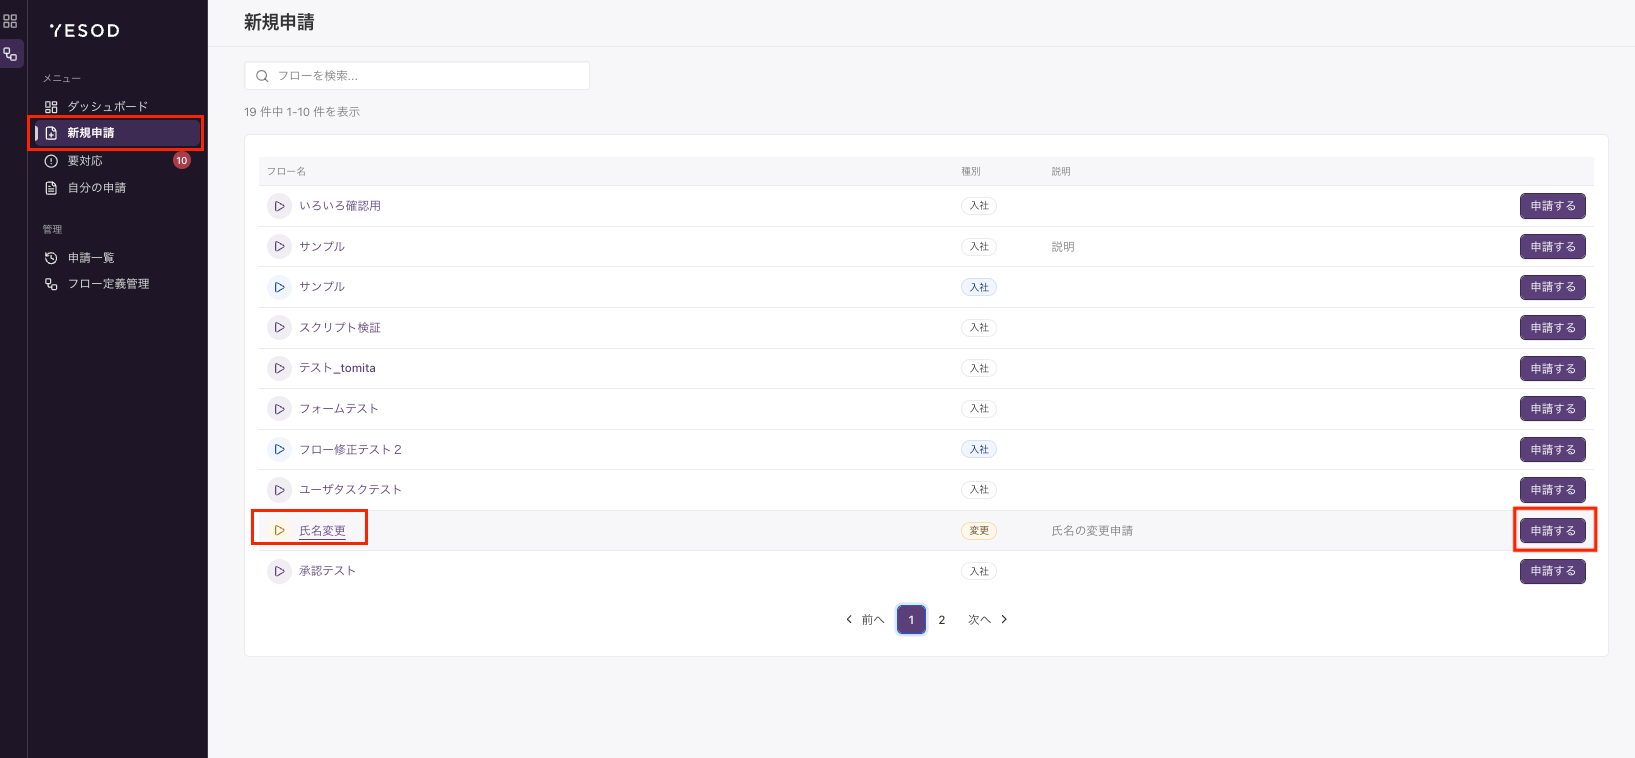Viewport: 1635px width, 758px height.
Task: Open the 氏名変更 flow name link
Action: coord(322,531)
